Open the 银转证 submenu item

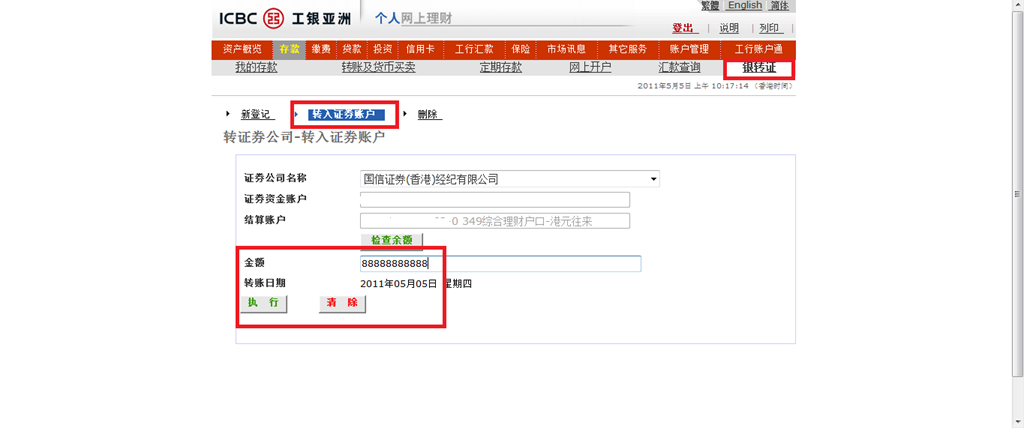759,68
